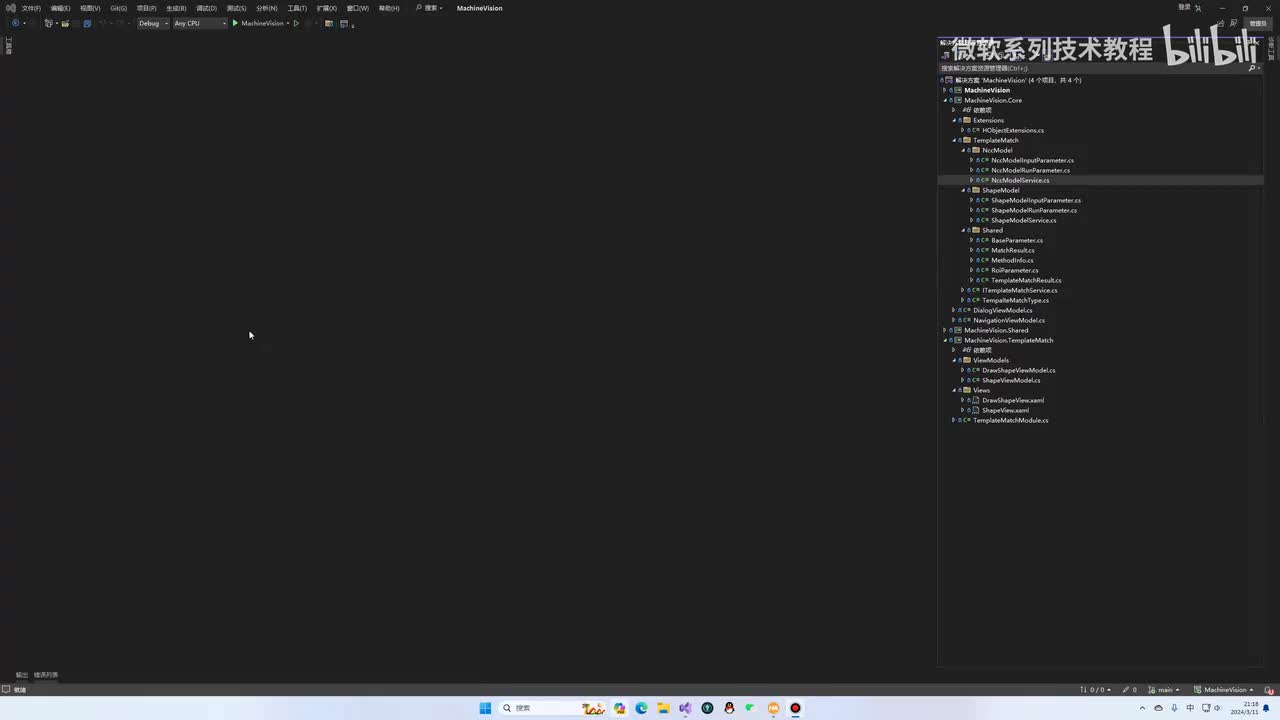Open the Solution Explorer search magnifier
1280x720 pixels.
pyautogui.click(x=1252, y=68)
